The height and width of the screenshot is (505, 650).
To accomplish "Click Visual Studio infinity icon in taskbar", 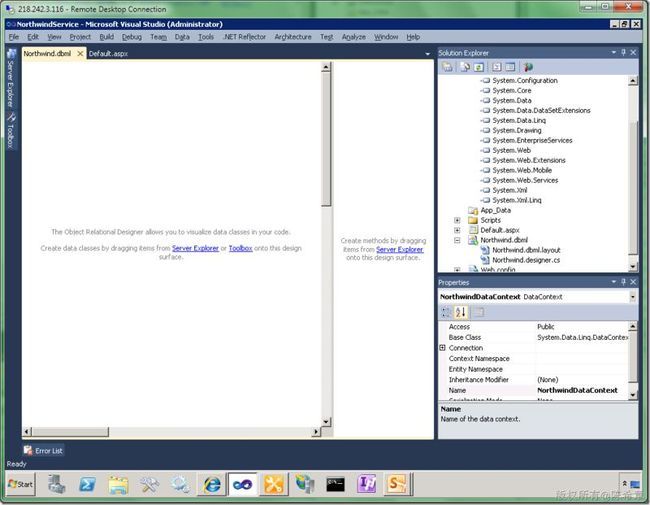I will [x=243, y=484].
